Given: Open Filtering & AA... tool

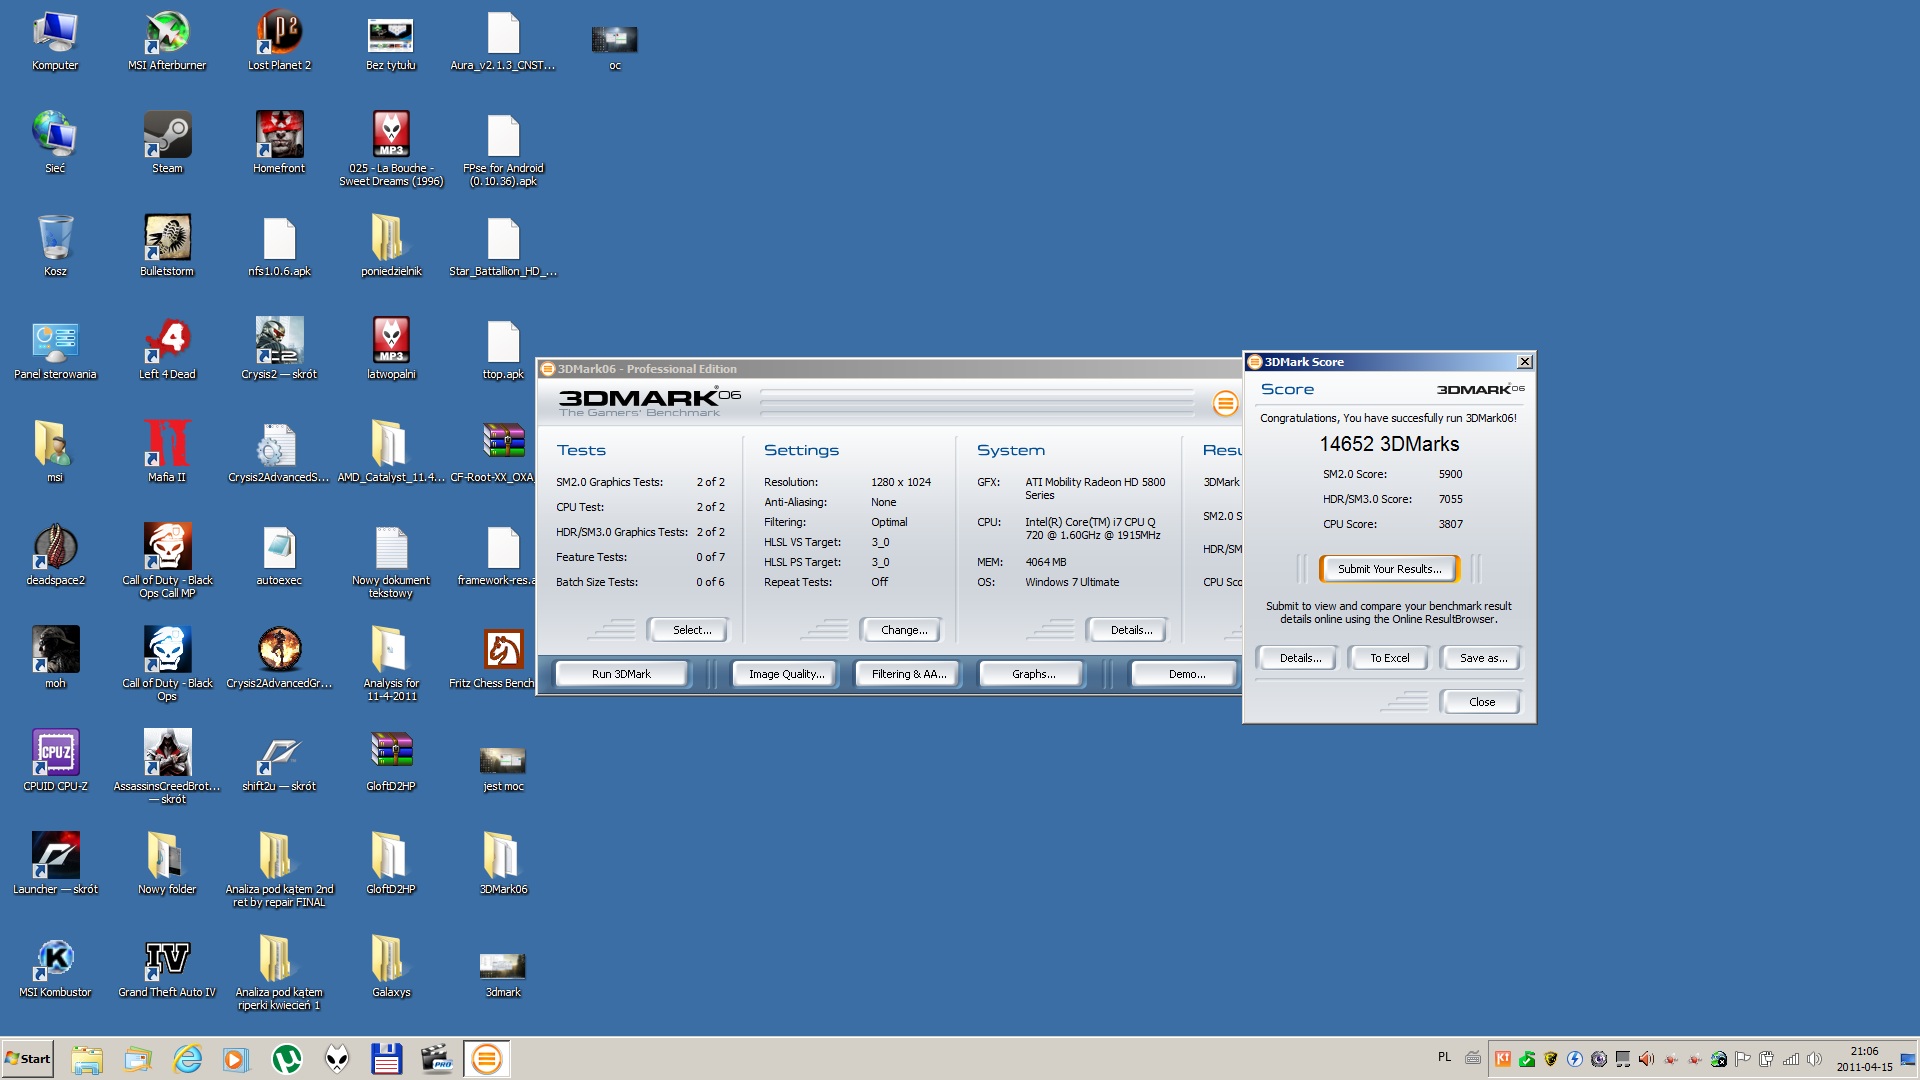Looking at the screenshot, I should pyautogui.click(x=909, y=674).
